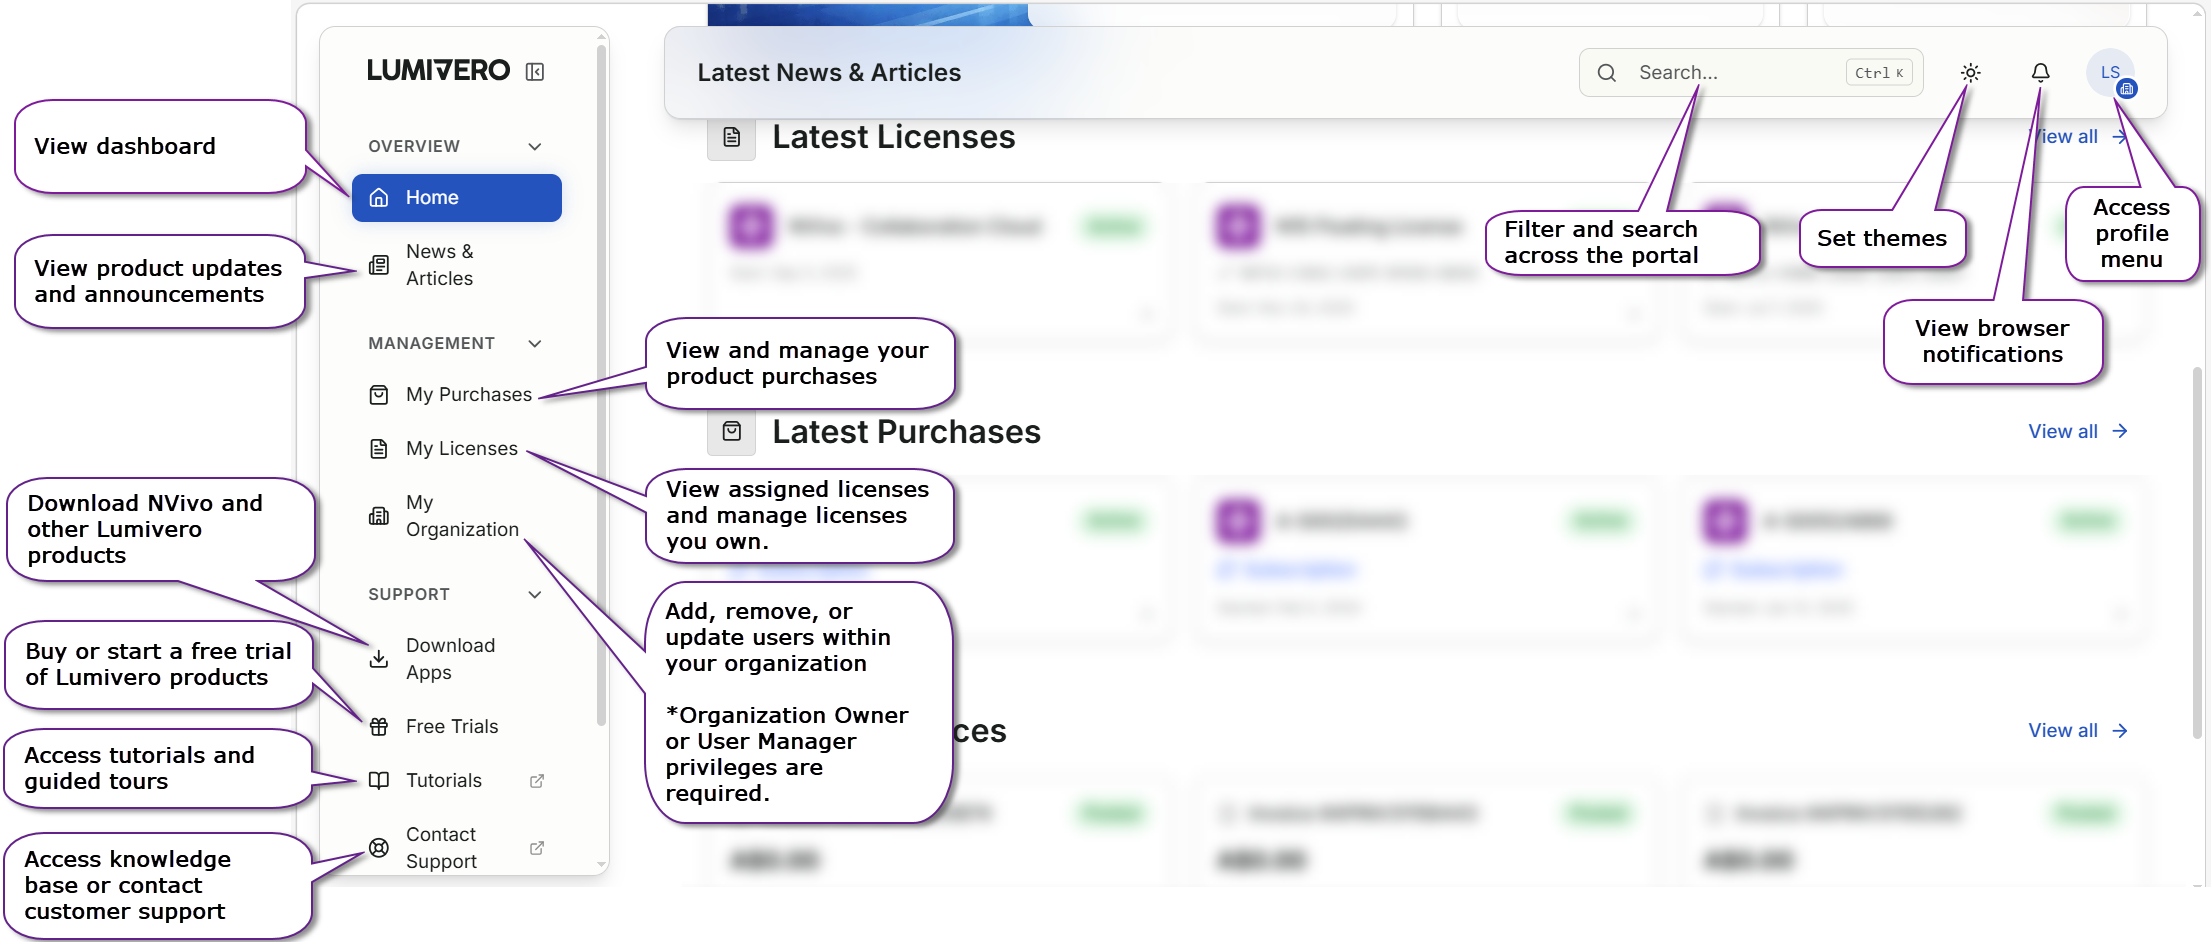Click the Contact Support lifebuoy icon
Viewport: 2211px width, 942px height.
coord(379,848)
